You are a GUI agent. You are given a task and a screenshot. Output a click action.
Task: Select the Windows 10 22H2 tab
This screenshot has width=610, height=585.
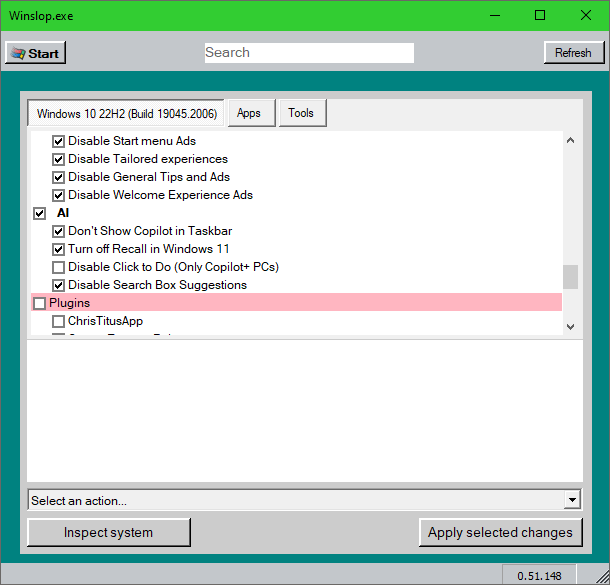point(126,114)
